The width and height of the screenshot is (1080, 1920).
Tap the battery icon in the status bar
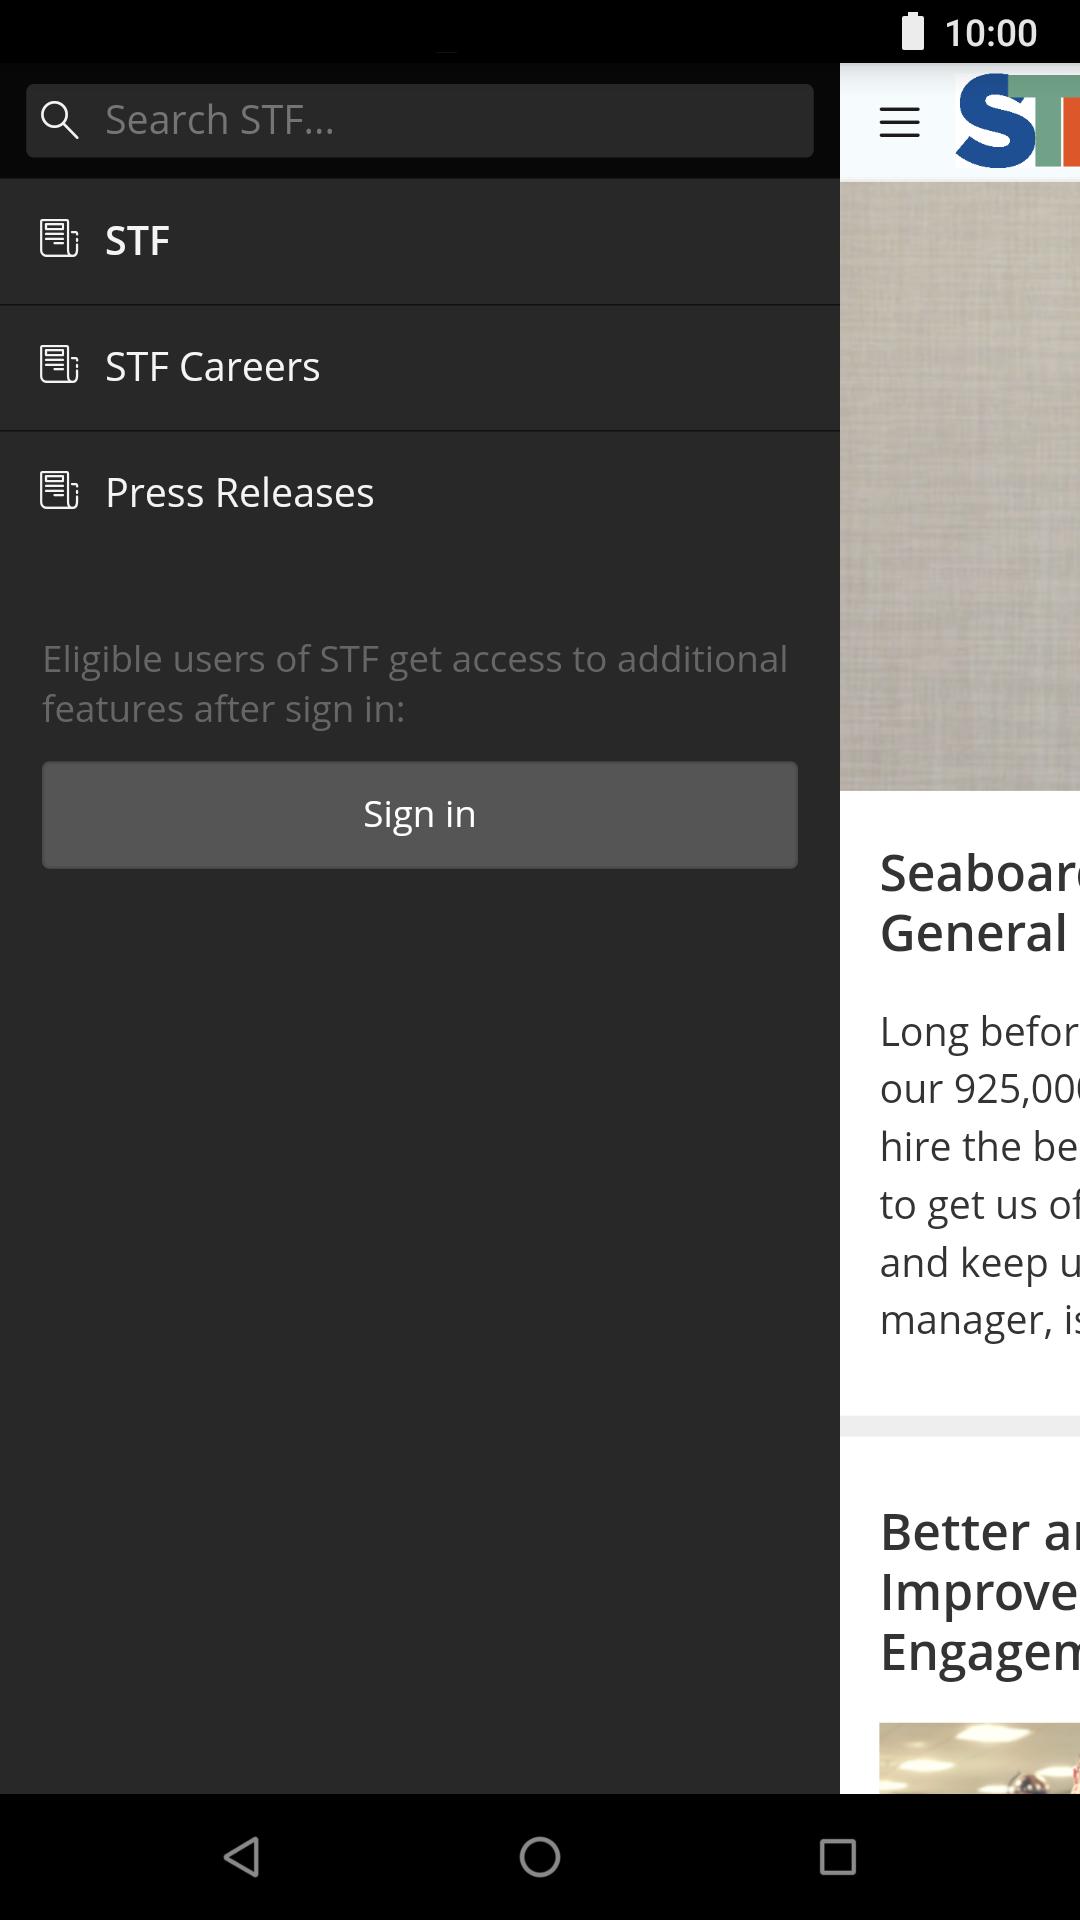click(913, 31)
